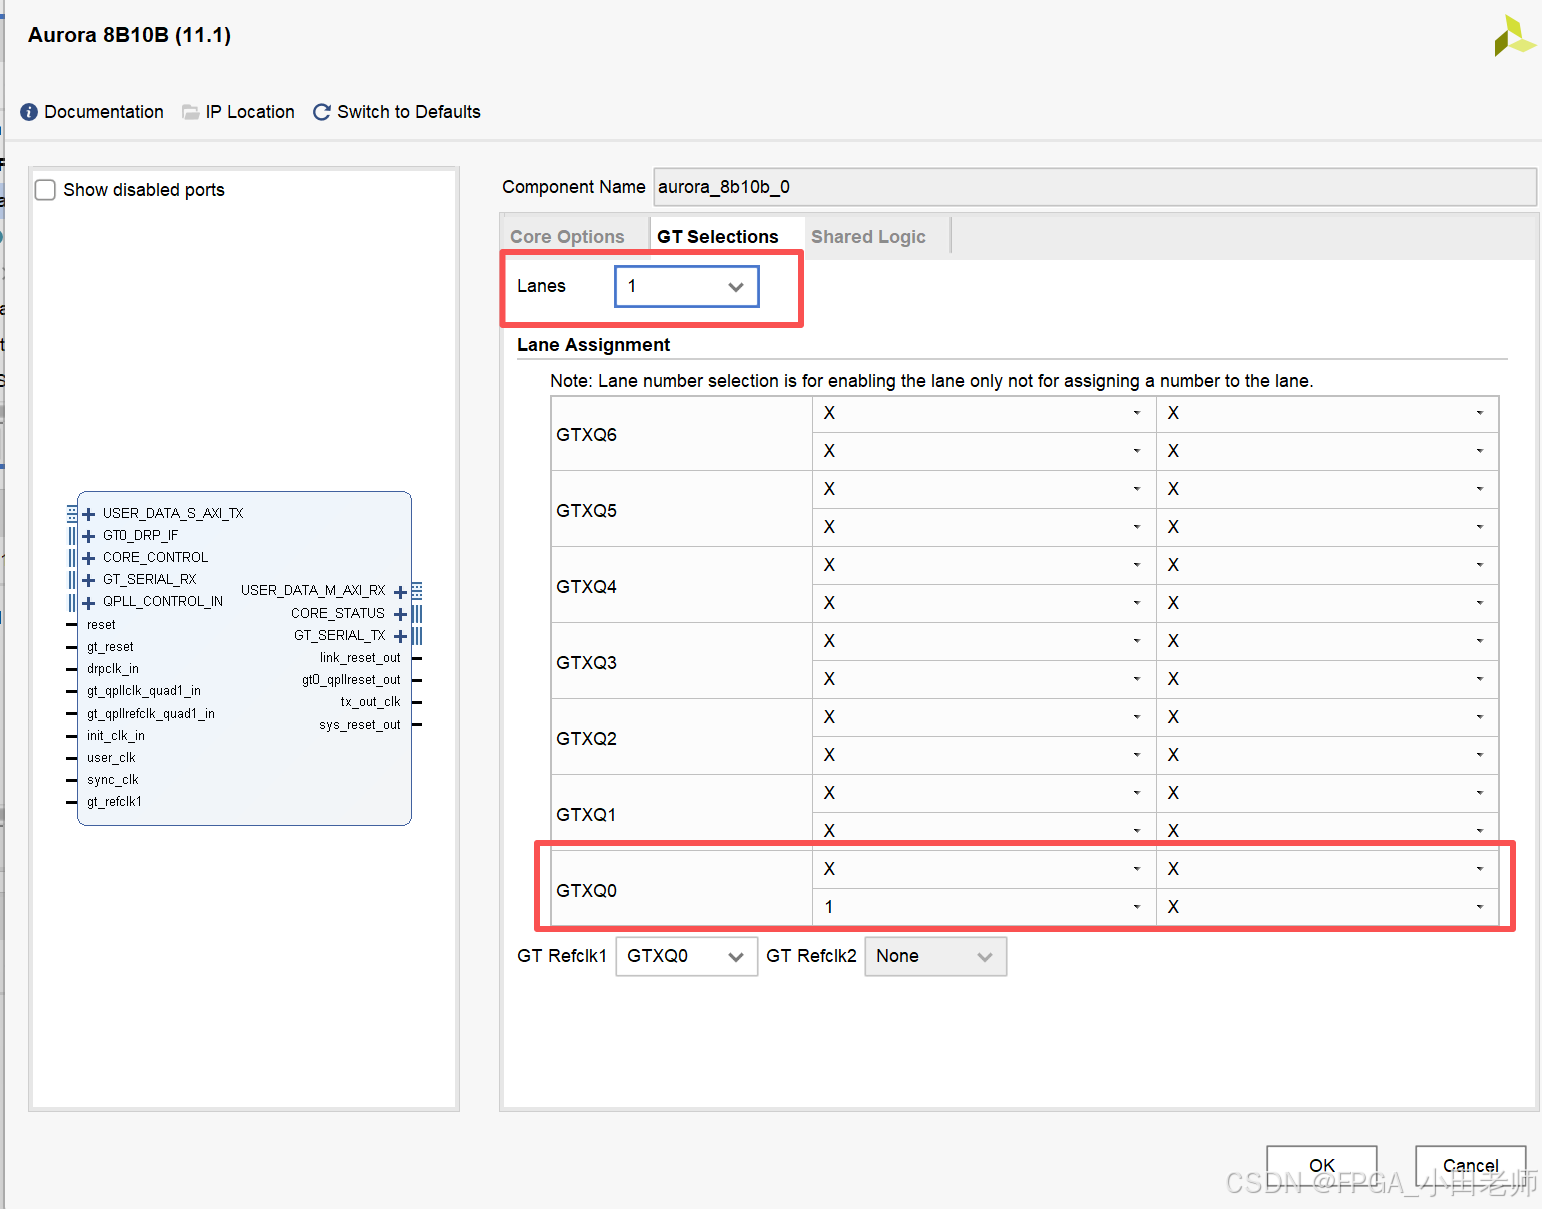Open the Lanes dropdown

coord(686,286)
